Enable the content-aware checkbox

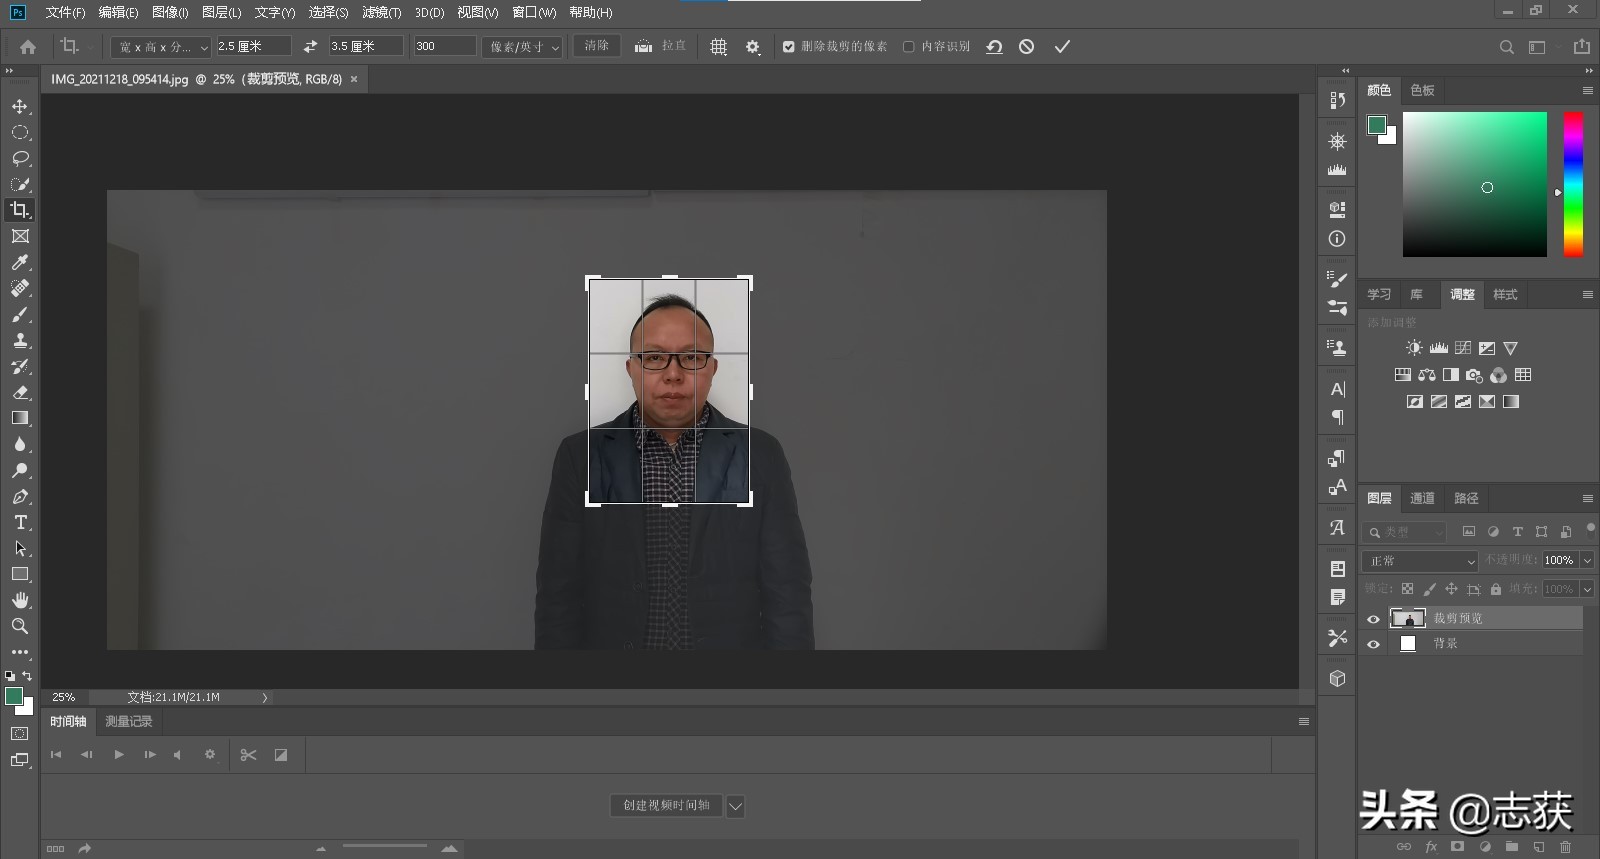[908, 47]
